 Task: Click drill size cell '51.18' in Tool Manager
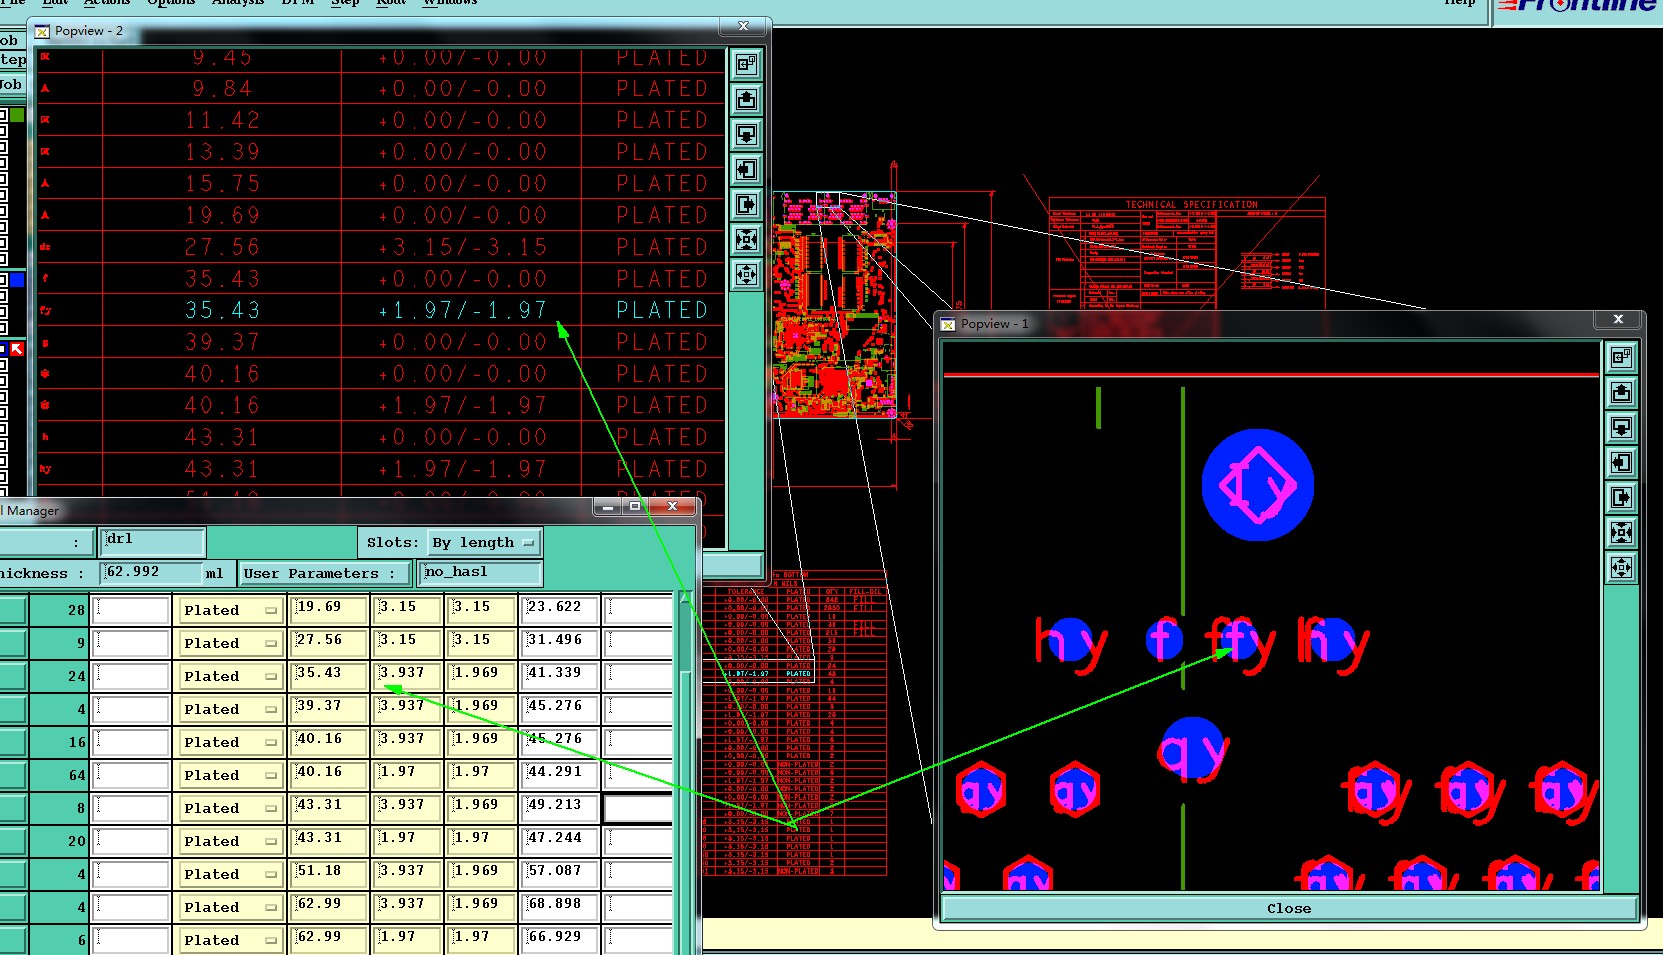click(329, 873)
